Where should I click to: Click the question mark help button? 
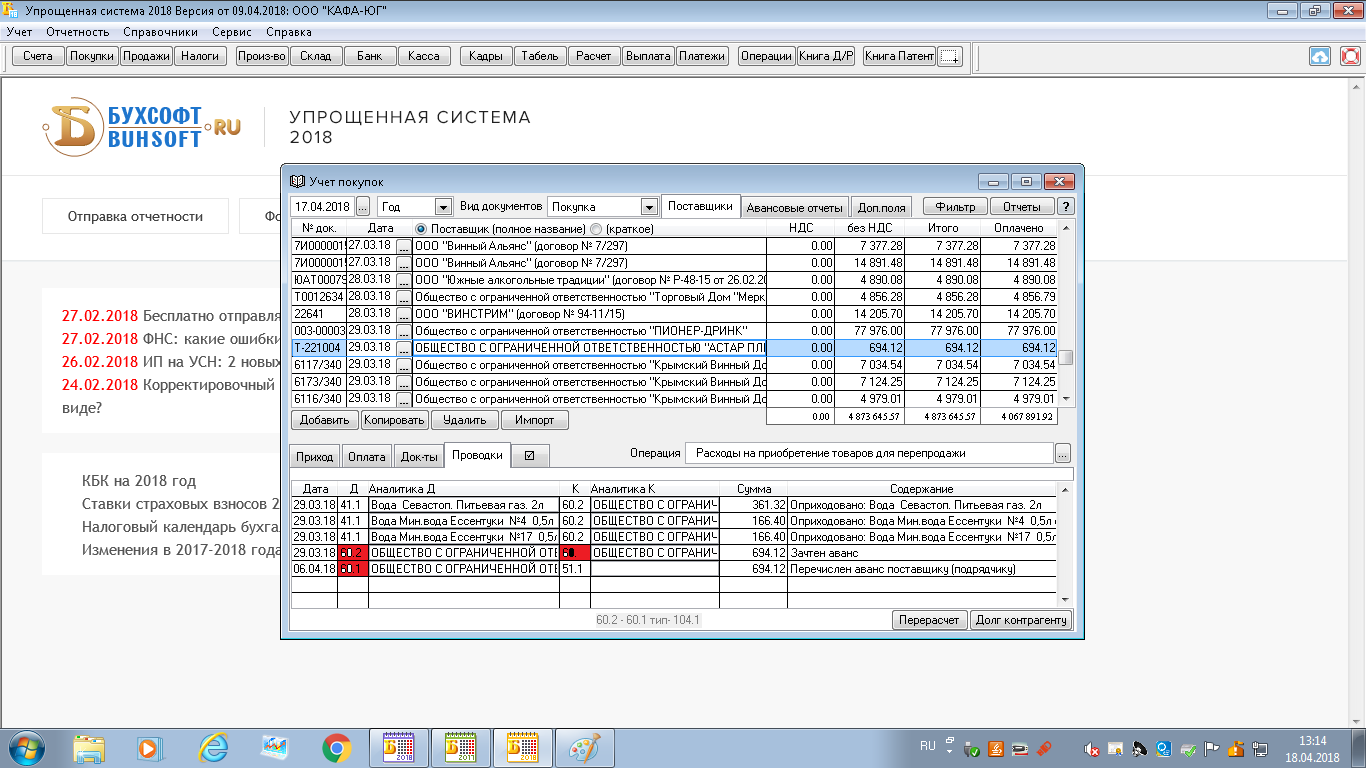tap(1066, 207)
